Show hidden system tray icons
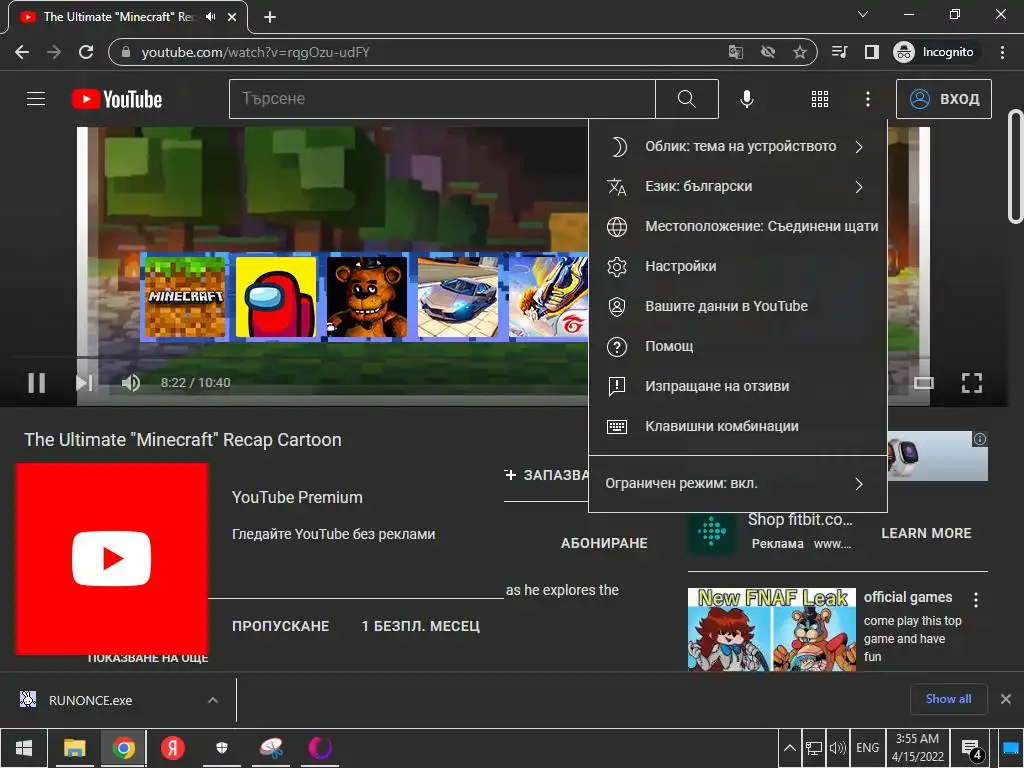The height and width of the screenshot is (768, 1024). [x=789, y=748]
